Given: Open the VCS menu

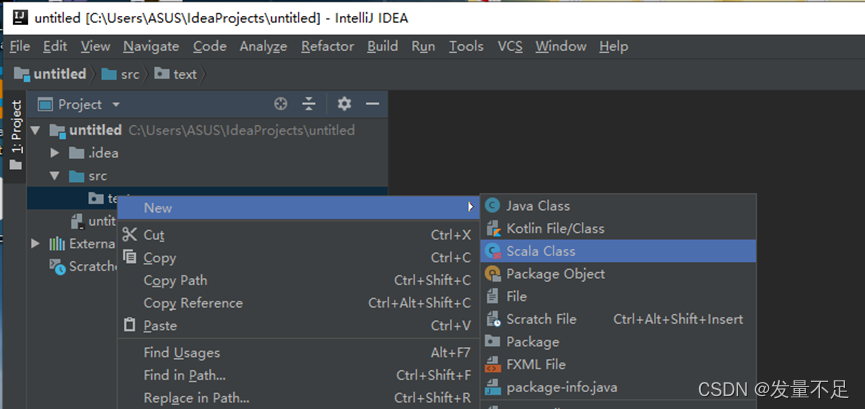Looking at the screenshot, I should point(510,46).
